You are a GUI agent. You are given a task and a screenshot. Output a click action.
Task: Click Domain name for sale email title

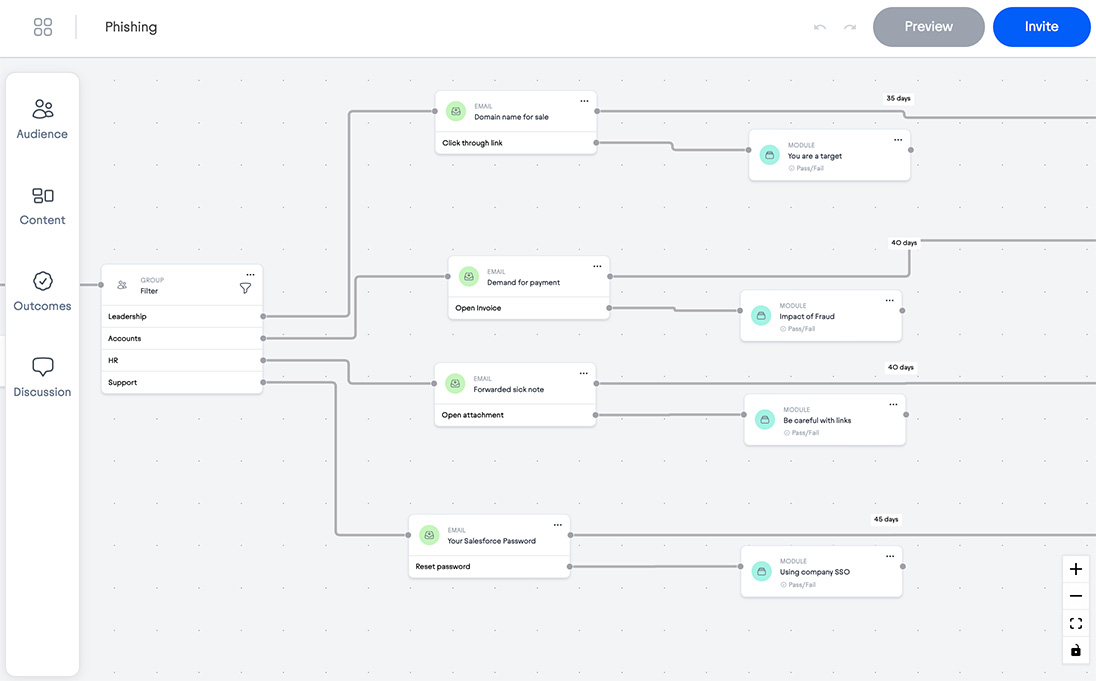click(x=511, y=117)
